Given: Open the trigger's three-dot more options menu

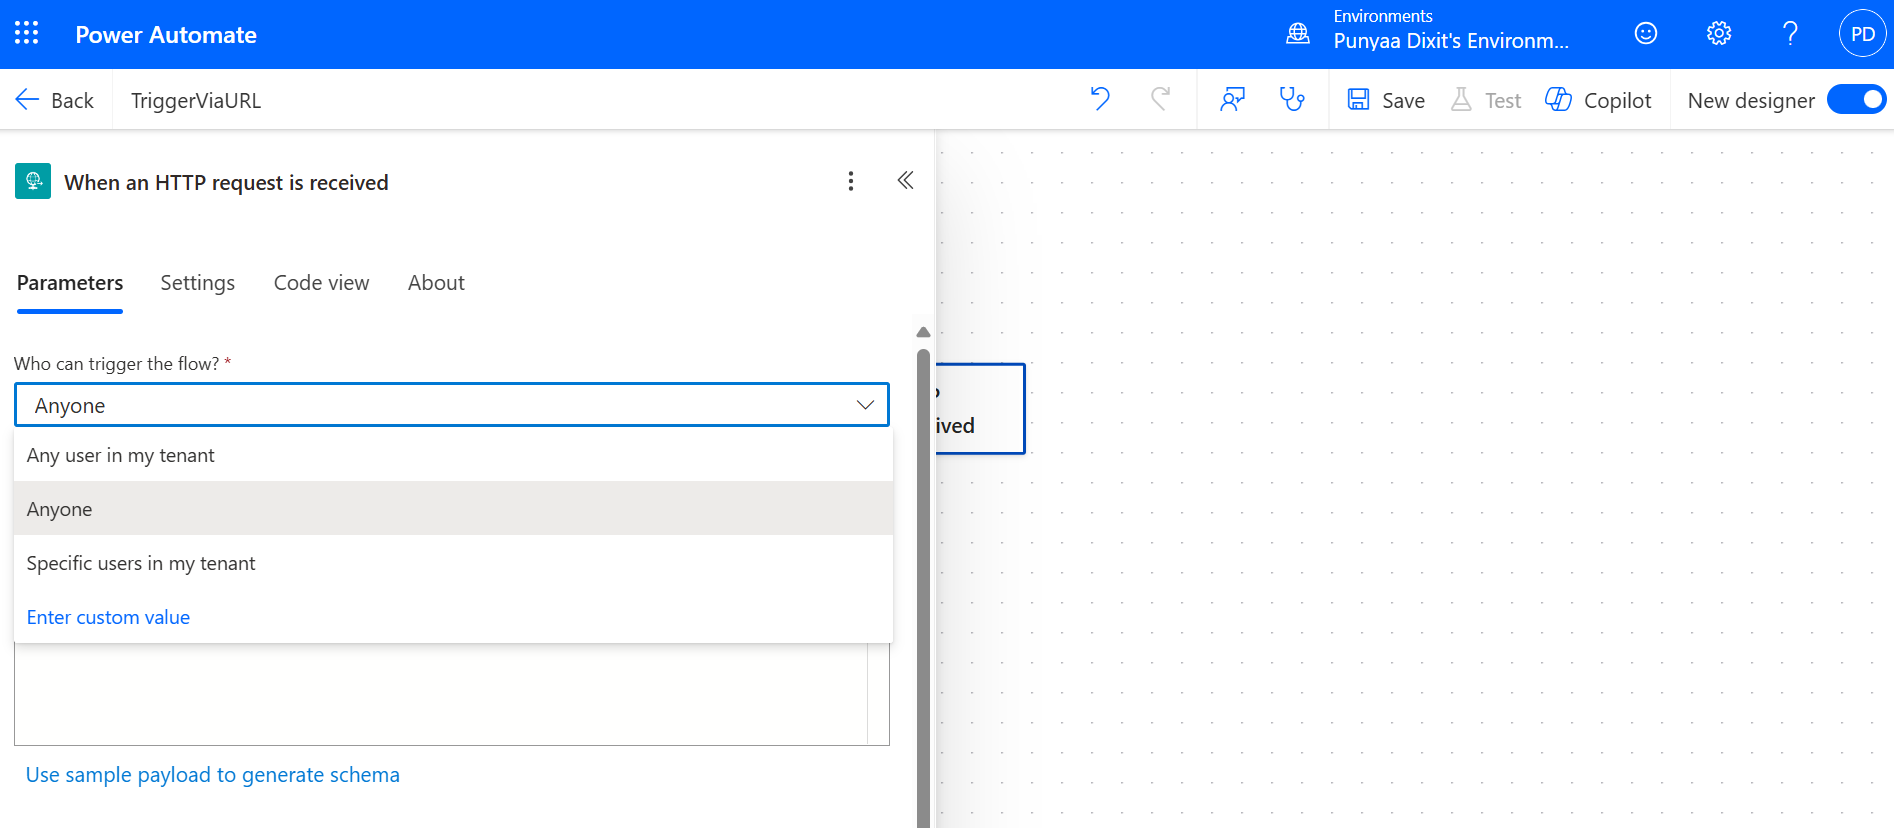Looking at the screenshot, I should click(x=851, y=181).
